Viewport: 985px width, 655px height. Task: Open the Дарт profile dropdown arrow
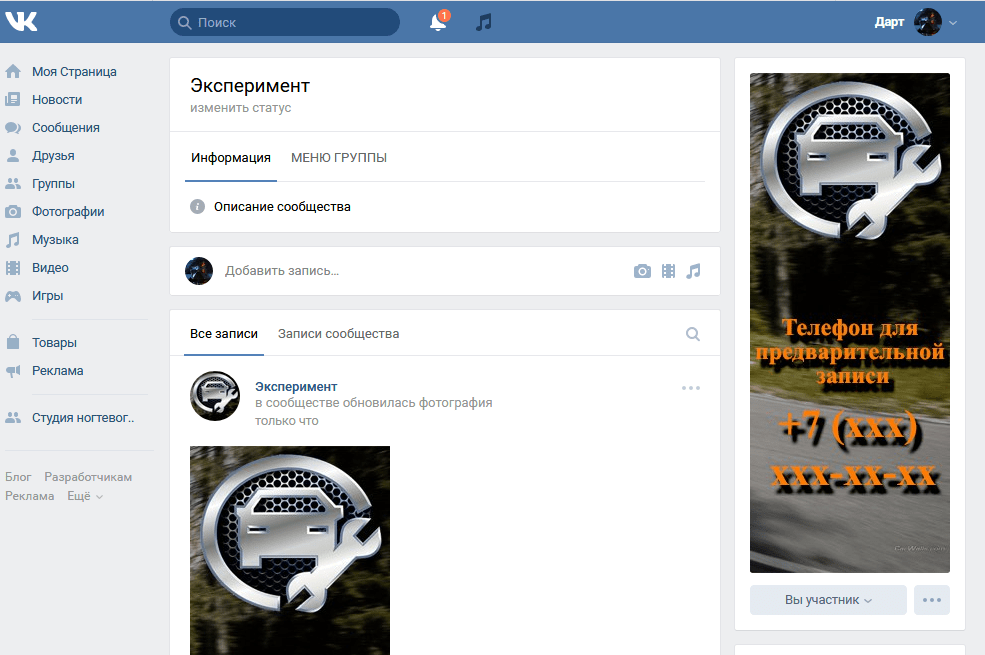coord(953,23)
